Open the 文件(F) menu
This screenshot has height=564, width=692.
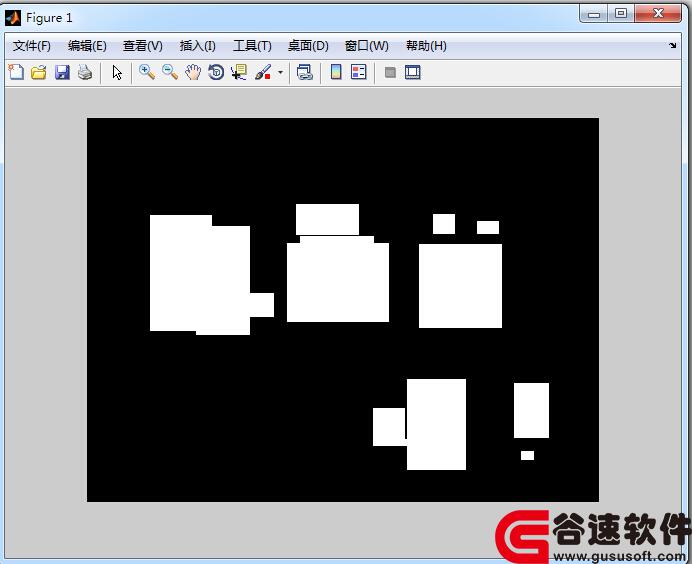point(31,46)
